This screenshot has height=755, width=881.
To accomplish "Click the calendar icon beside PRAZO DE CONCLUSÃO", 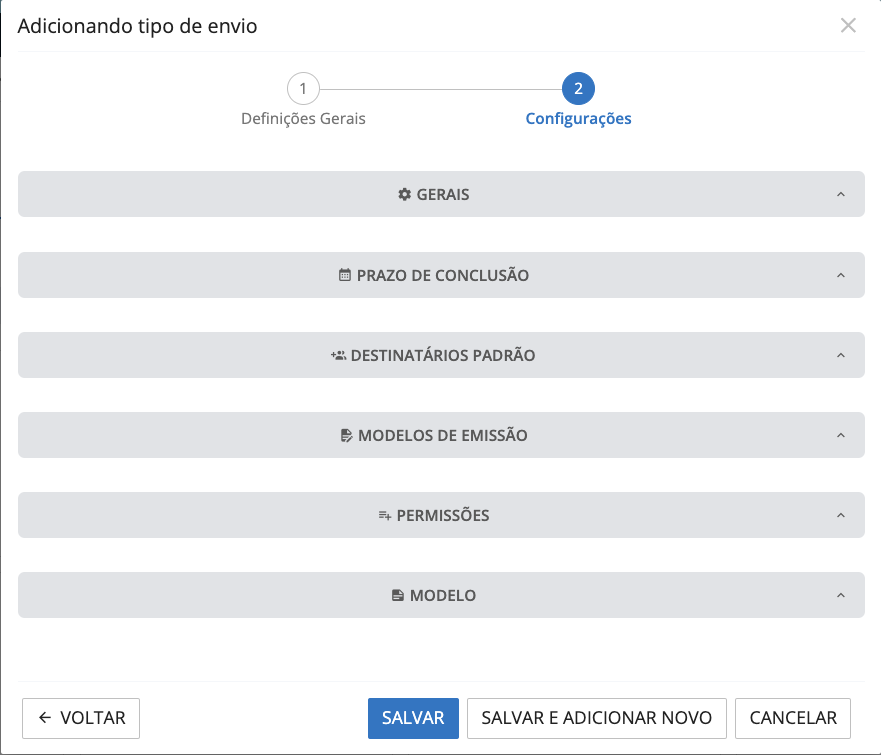I will (x=345, y=275).
